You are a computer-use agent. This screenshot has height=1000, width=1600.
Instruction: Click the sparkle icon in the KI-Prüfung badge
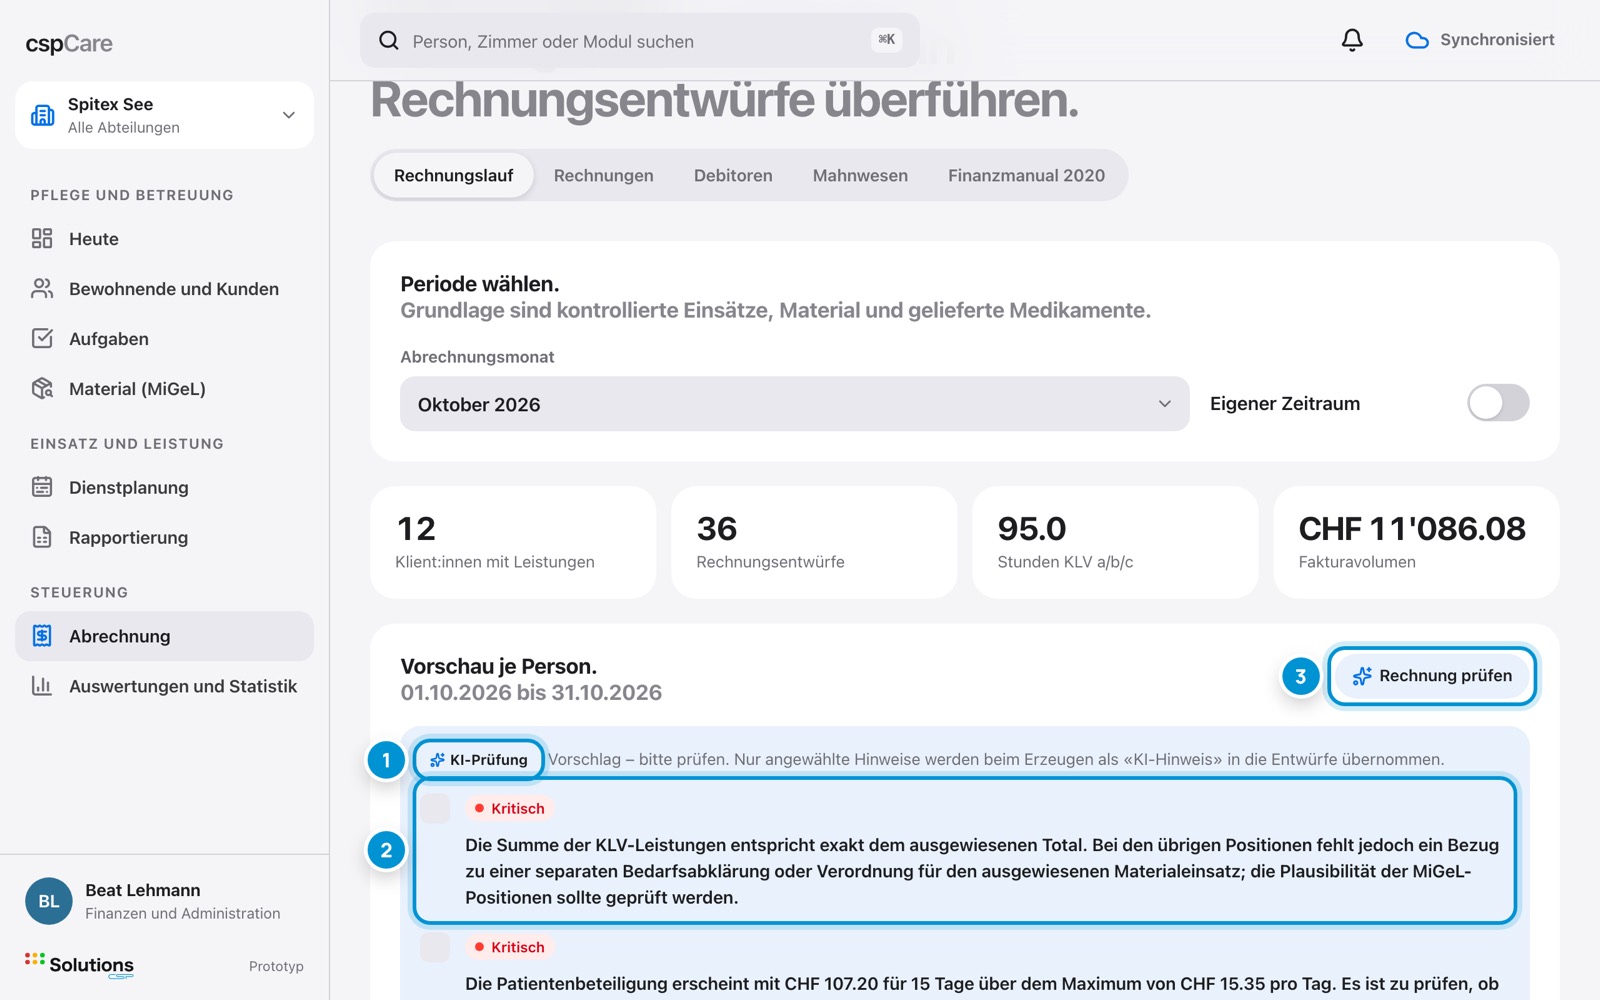437,760
